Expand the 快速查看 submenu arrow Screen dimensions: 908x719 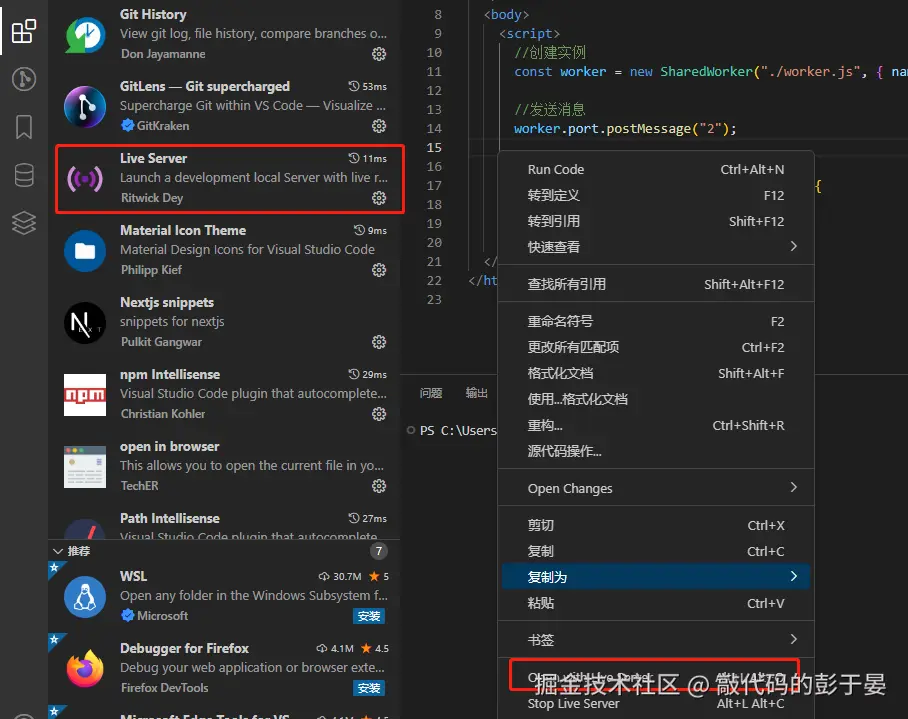pos(793,247)
